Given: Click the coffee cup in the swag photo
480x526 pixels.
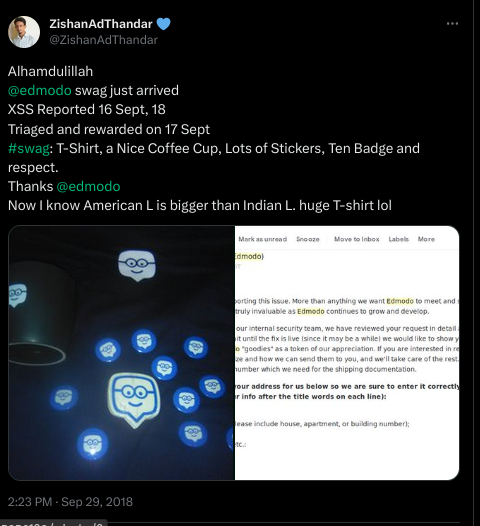Looking at the screenshot, I should point(39,312).
